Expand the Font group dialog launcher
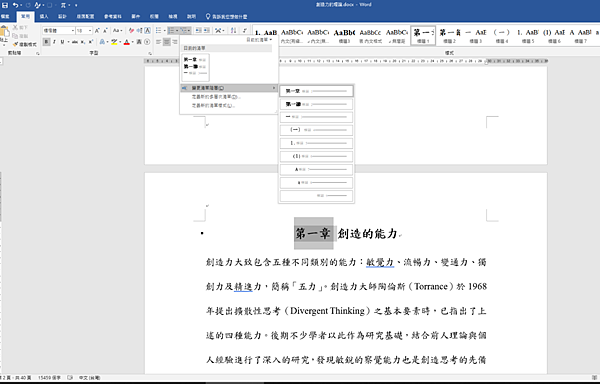Image resolution: width=600 pixels, height=384 pixels. pos(150,53)
